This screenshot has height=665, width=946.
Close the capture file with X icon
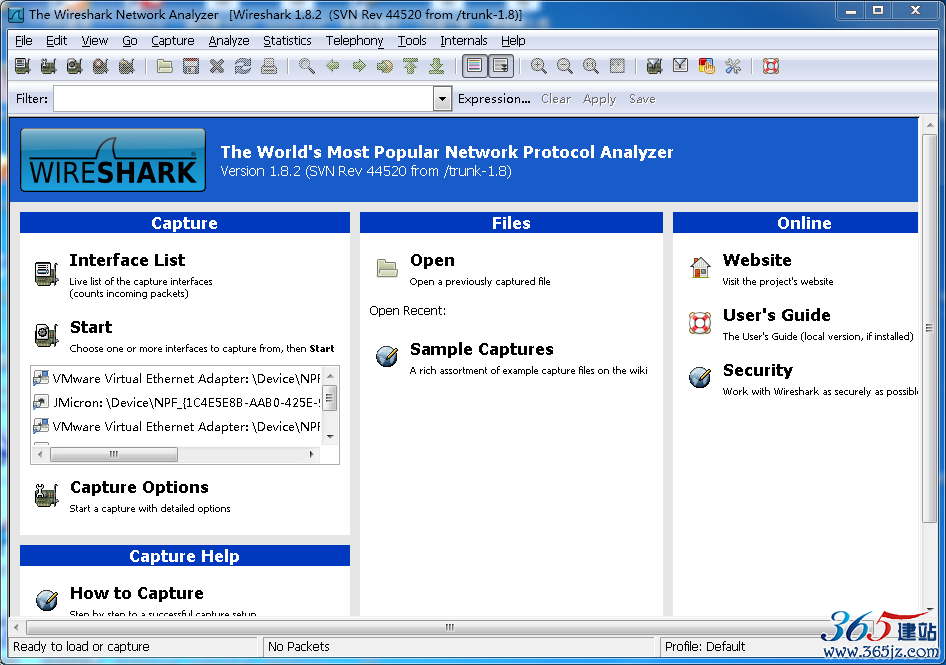point(217,66)
